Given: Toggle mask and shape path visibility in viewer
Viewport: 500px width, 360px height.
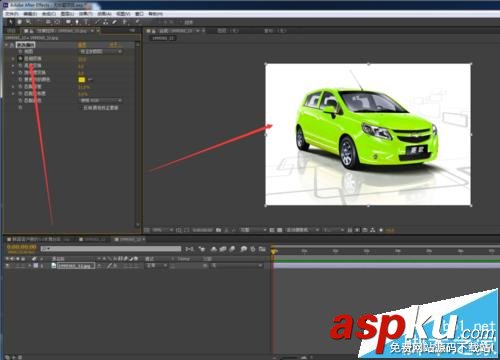Looking at the screenshot, I should pos(187,230).
